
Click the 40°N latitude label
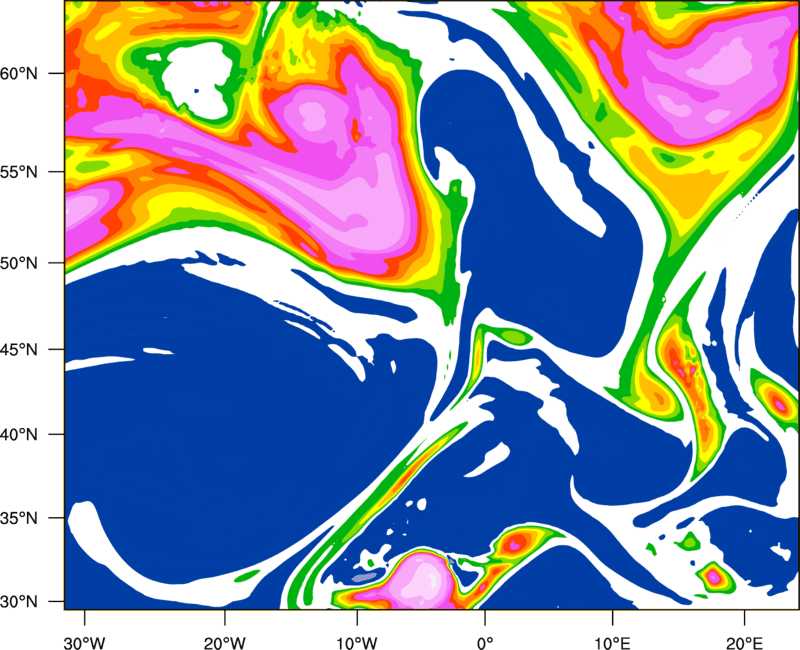click(19, 435)
